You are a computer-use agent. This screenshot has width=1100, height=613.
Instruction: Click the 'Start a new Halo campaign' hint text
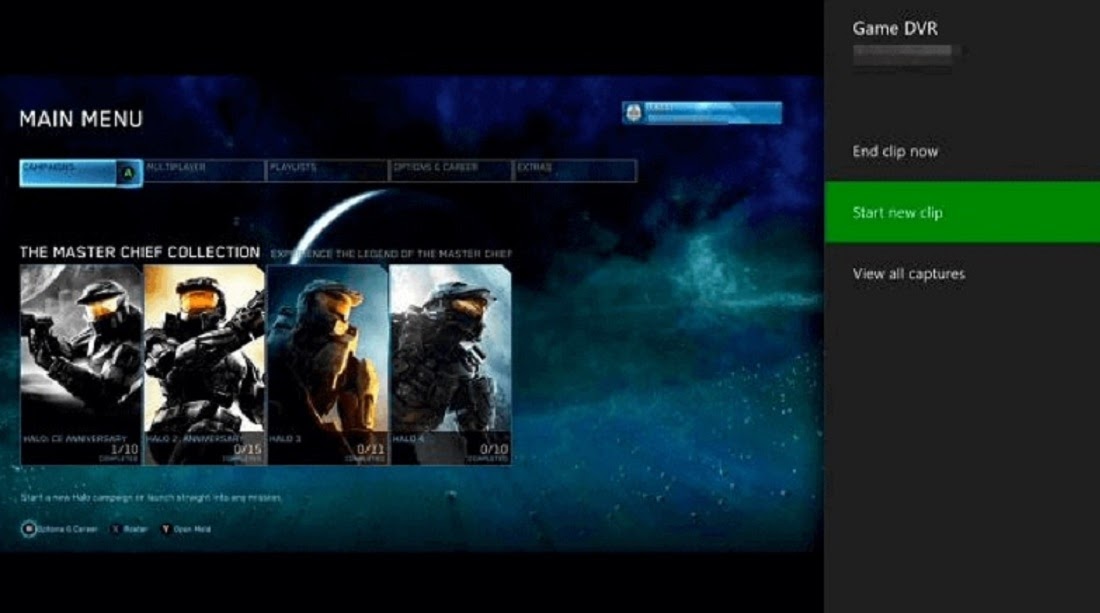tap(151, 498)
